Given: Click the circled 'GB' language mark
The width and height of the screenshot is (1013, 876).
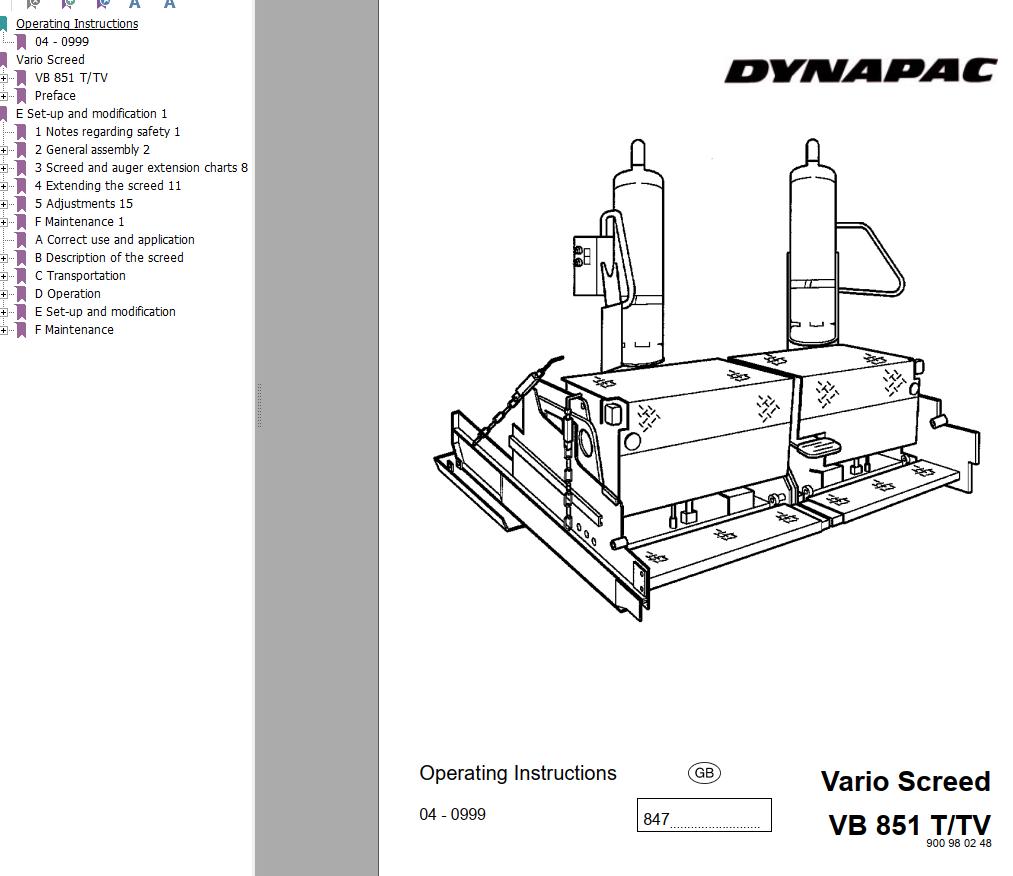Looking at the screenshot, I should [704, 773].
